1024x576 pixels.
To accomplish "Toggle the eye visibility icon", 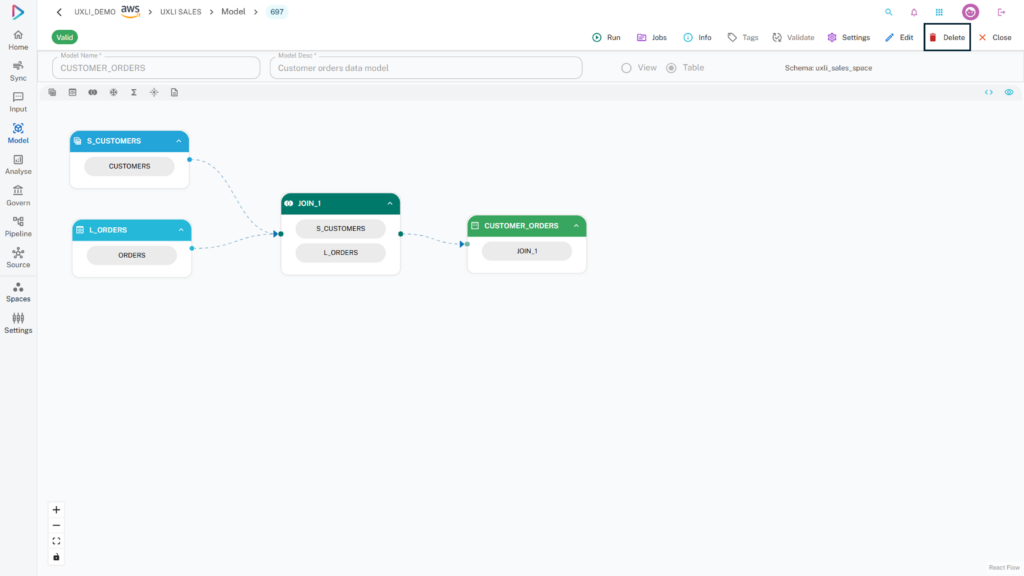I will click(1009, 92).
